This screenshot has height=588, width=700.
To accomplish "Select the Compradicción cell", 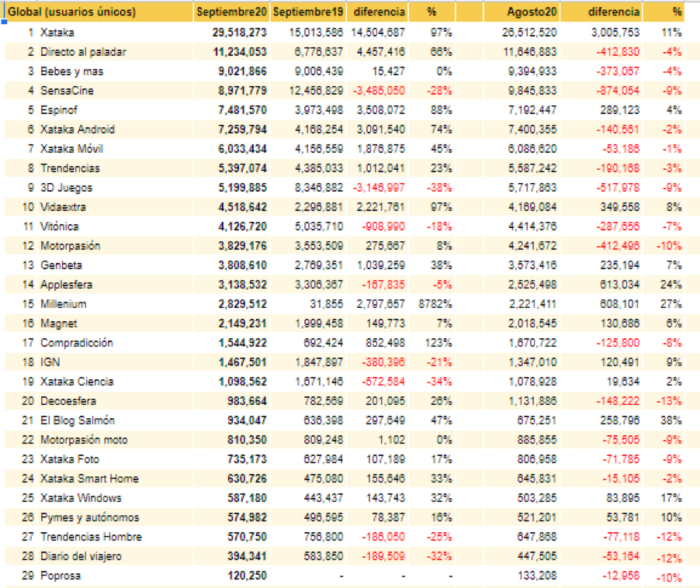I will (x=76, y=343).
